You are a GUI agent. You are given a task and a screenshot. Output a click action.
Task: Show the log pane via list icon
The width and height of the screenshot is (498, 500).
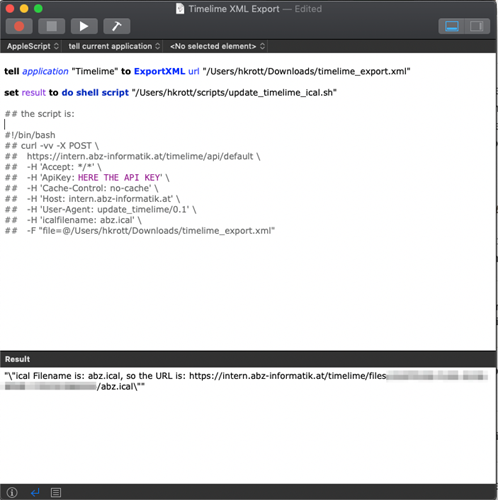pos(56,492)
